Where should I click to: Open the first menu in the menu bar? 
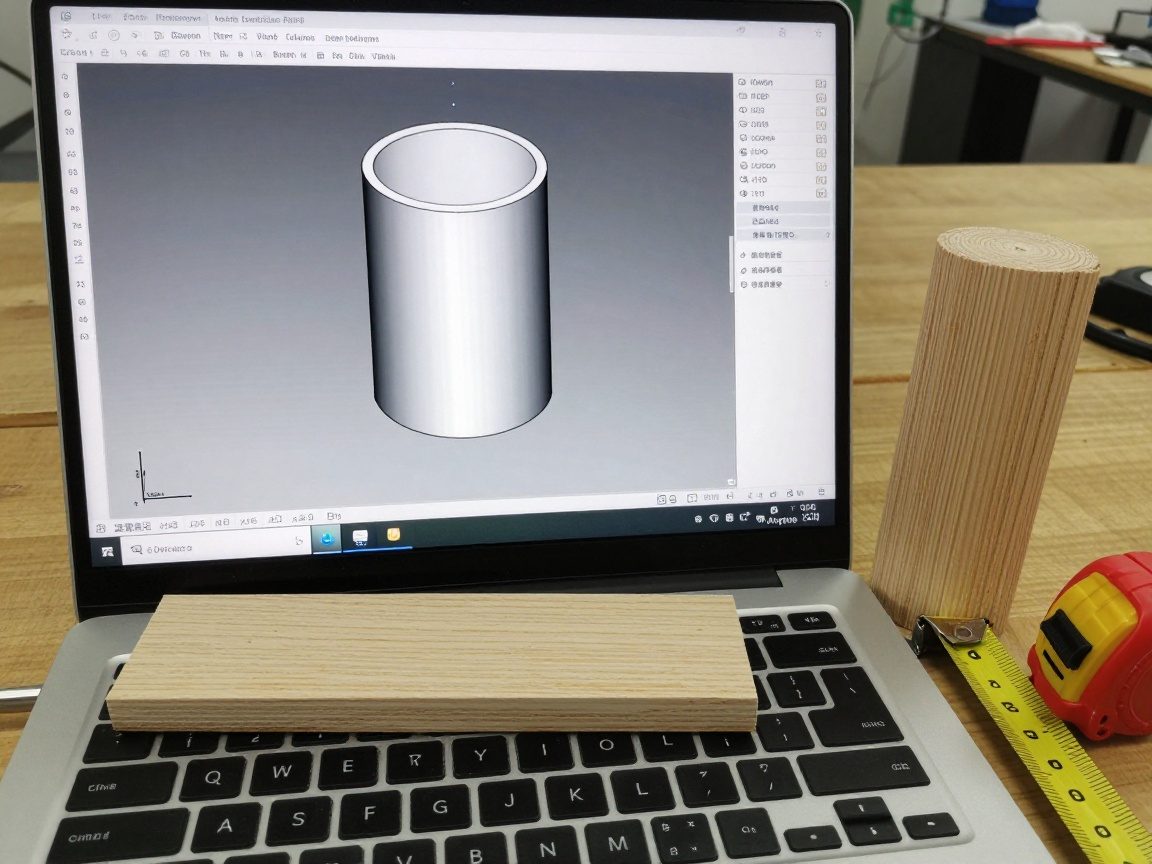[101, 18]
